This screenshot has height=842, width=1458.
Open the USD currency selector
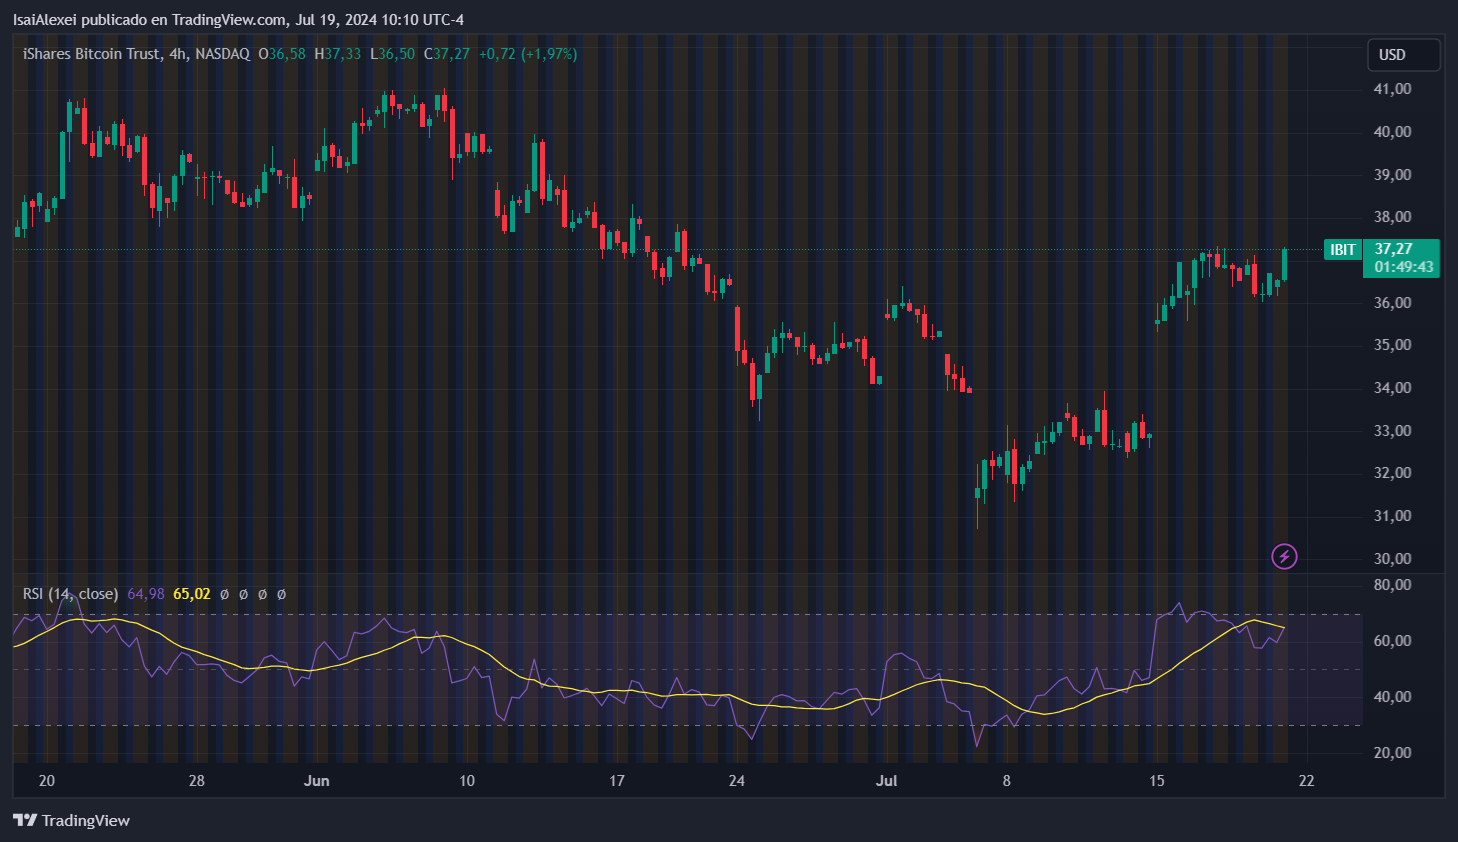click(1404, 55)
